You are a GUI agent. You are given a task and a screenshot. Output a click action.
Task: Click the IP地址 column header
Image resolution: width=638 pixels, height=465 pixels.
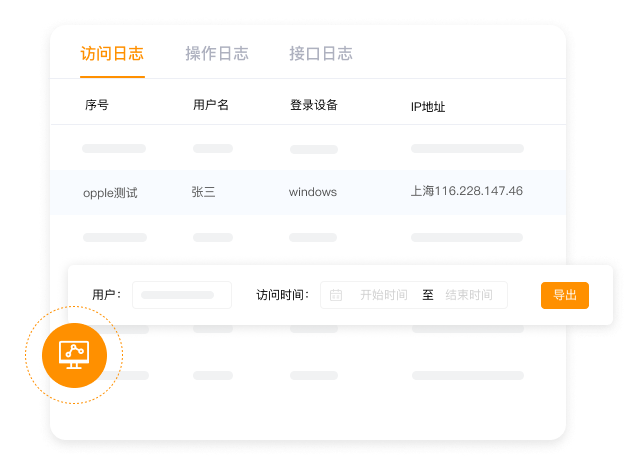coord(428,106)
